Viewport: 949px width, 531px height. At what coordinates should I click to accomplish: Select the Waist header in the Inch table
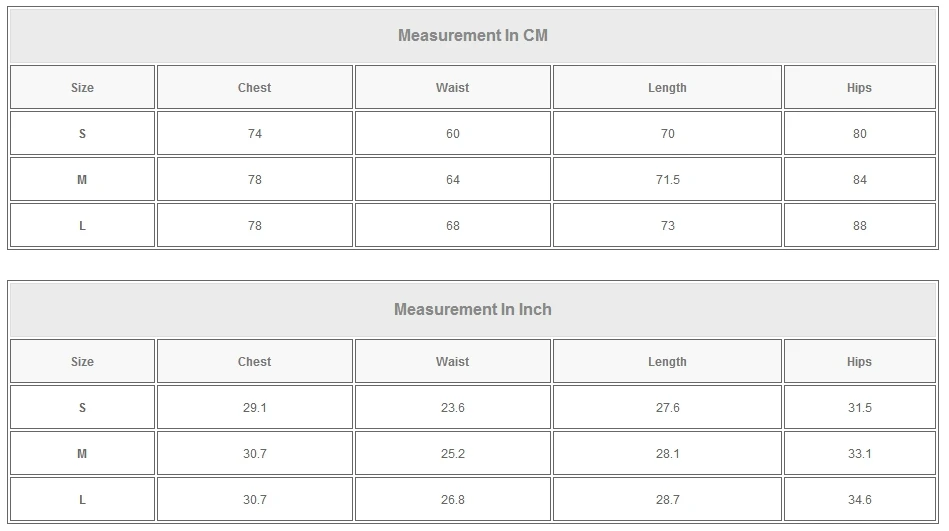point(452,362)
